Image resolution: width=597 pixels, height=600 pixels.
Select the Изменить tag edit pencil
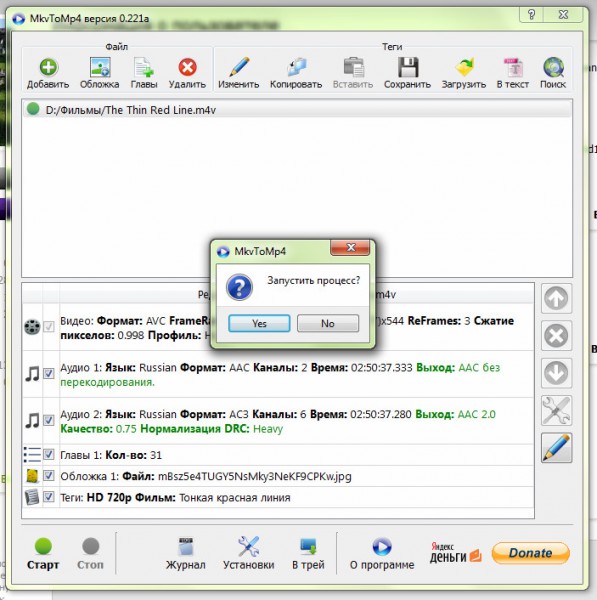(x=239, y=67)
